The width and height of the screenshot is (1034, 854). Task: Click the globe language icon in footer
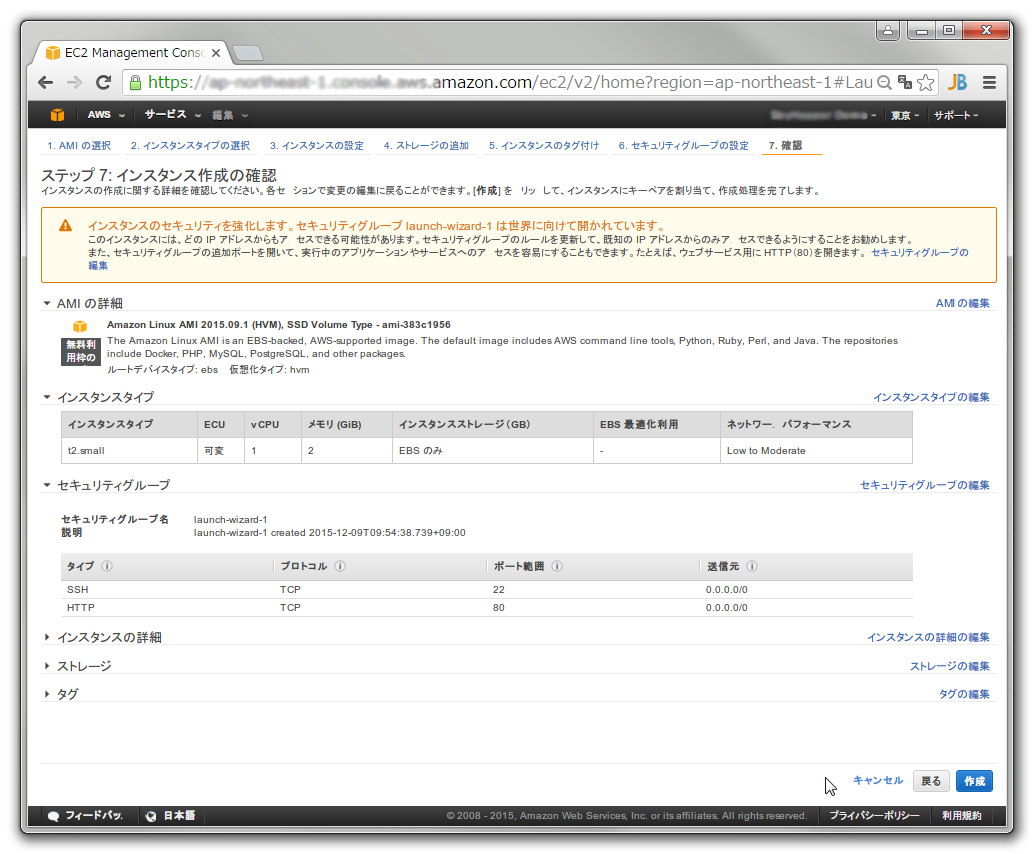pos(151,816)
